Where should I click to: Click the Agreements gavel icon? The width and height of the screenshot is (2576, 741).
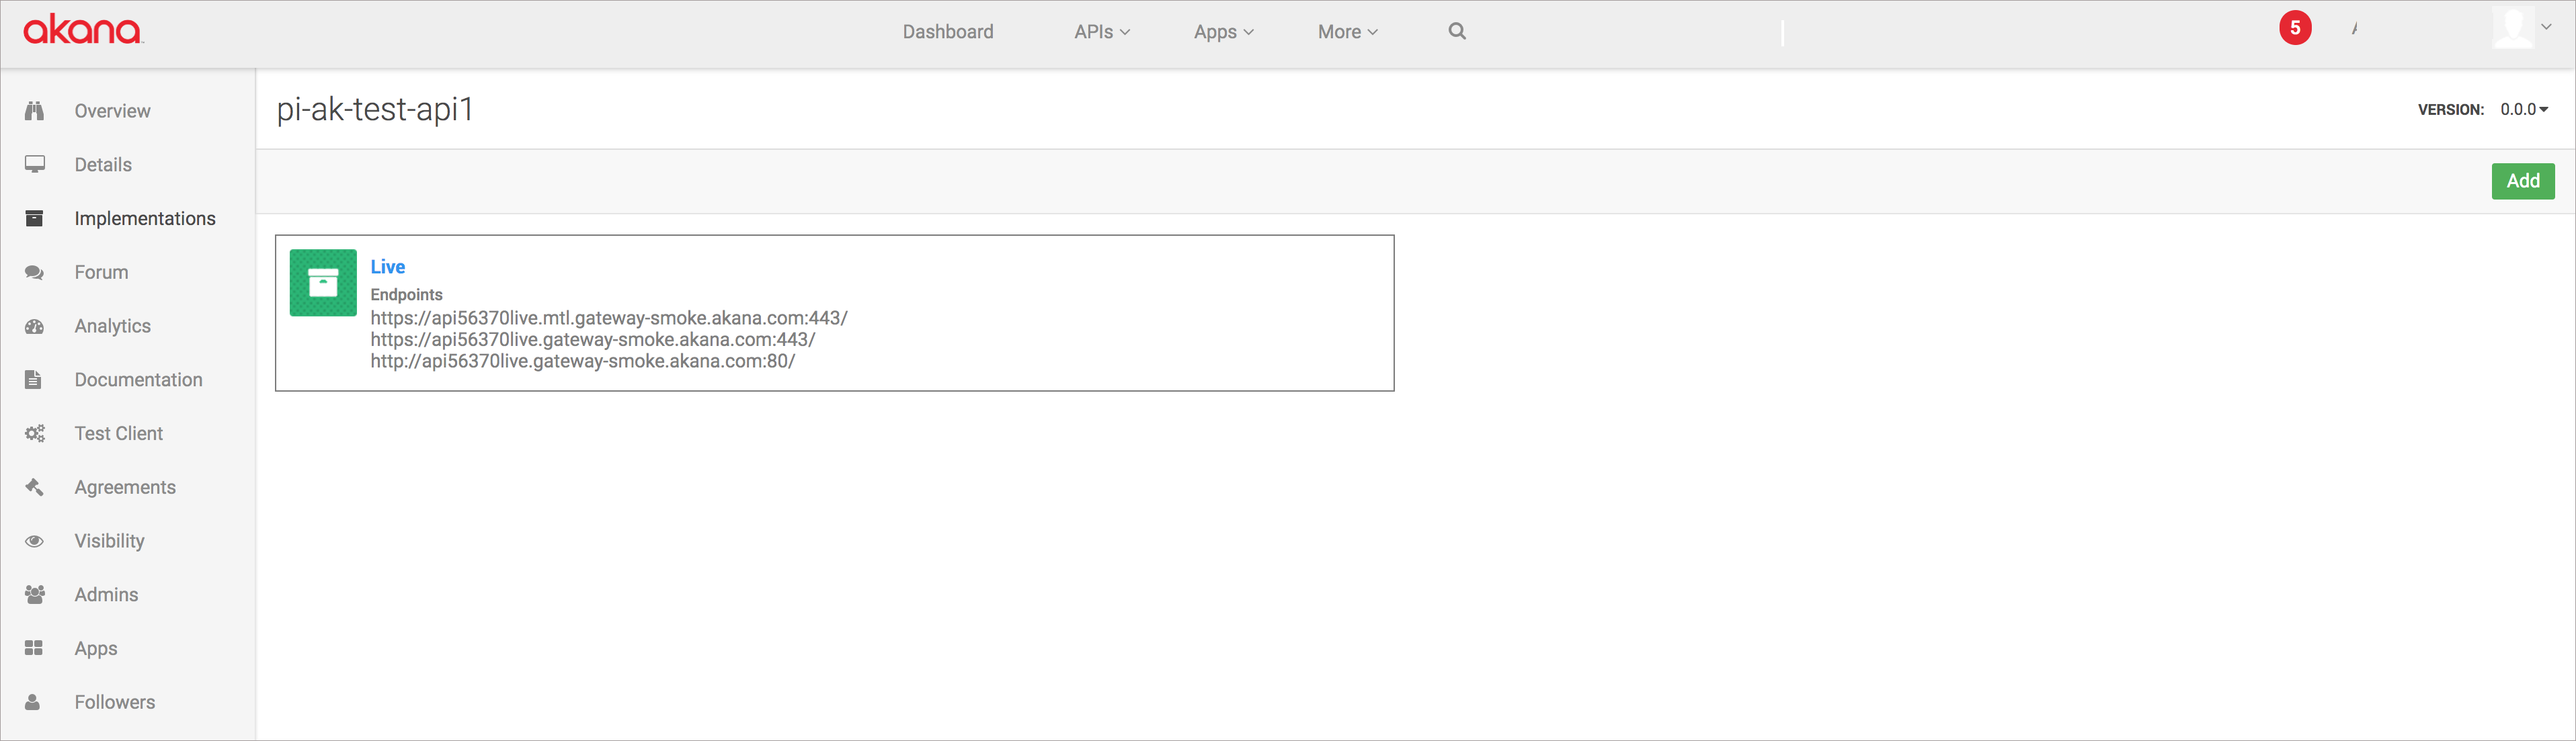34,487
